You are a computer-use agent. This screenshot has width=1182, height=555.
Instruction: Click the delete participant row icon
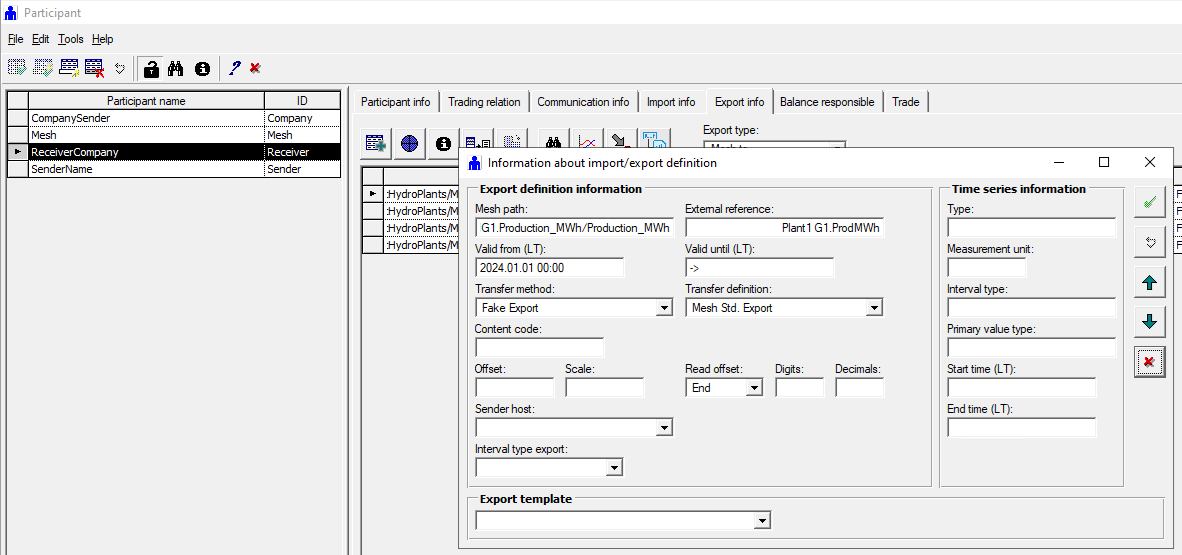click(x=94, y=68)
